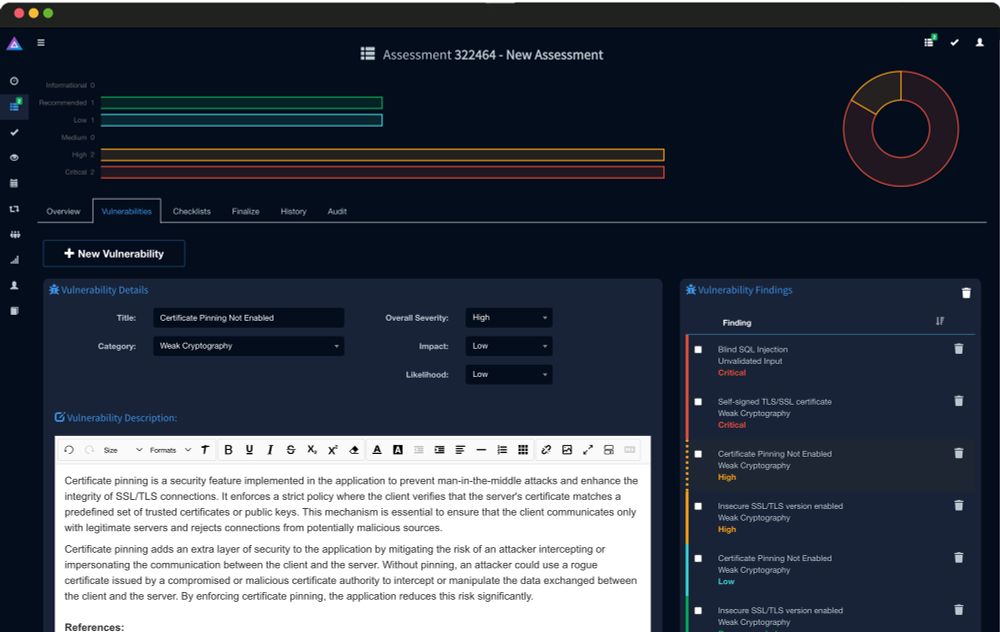Check the Self-signed TLS/SSL certificate checkbox

698,402
